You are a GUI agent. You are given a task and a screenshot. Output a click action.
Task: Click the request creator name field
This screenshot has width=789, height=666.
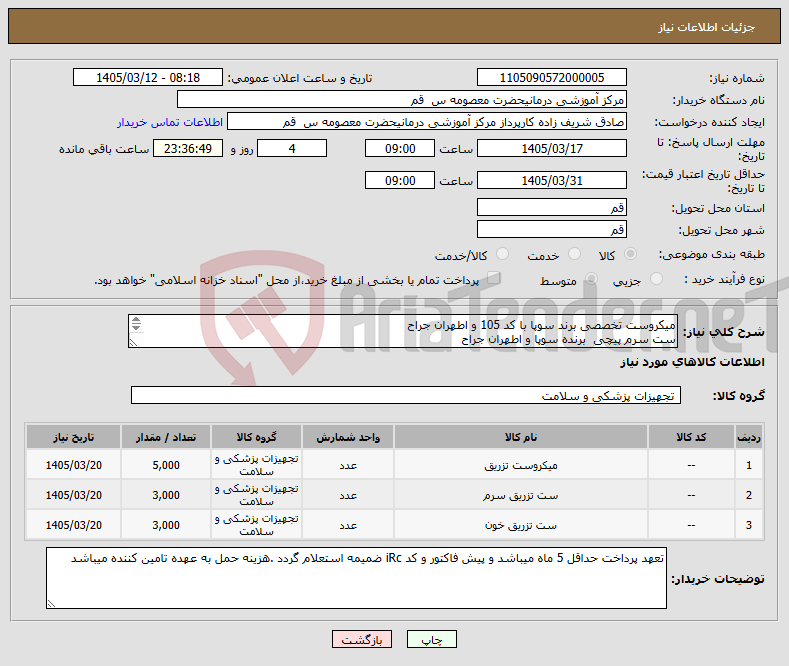427,122
